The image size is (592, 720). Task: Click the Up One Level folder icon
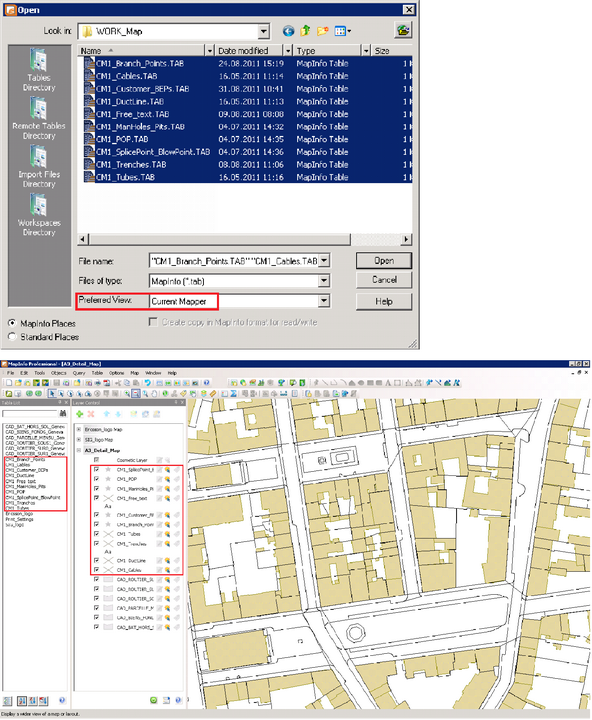pos(305,31)
